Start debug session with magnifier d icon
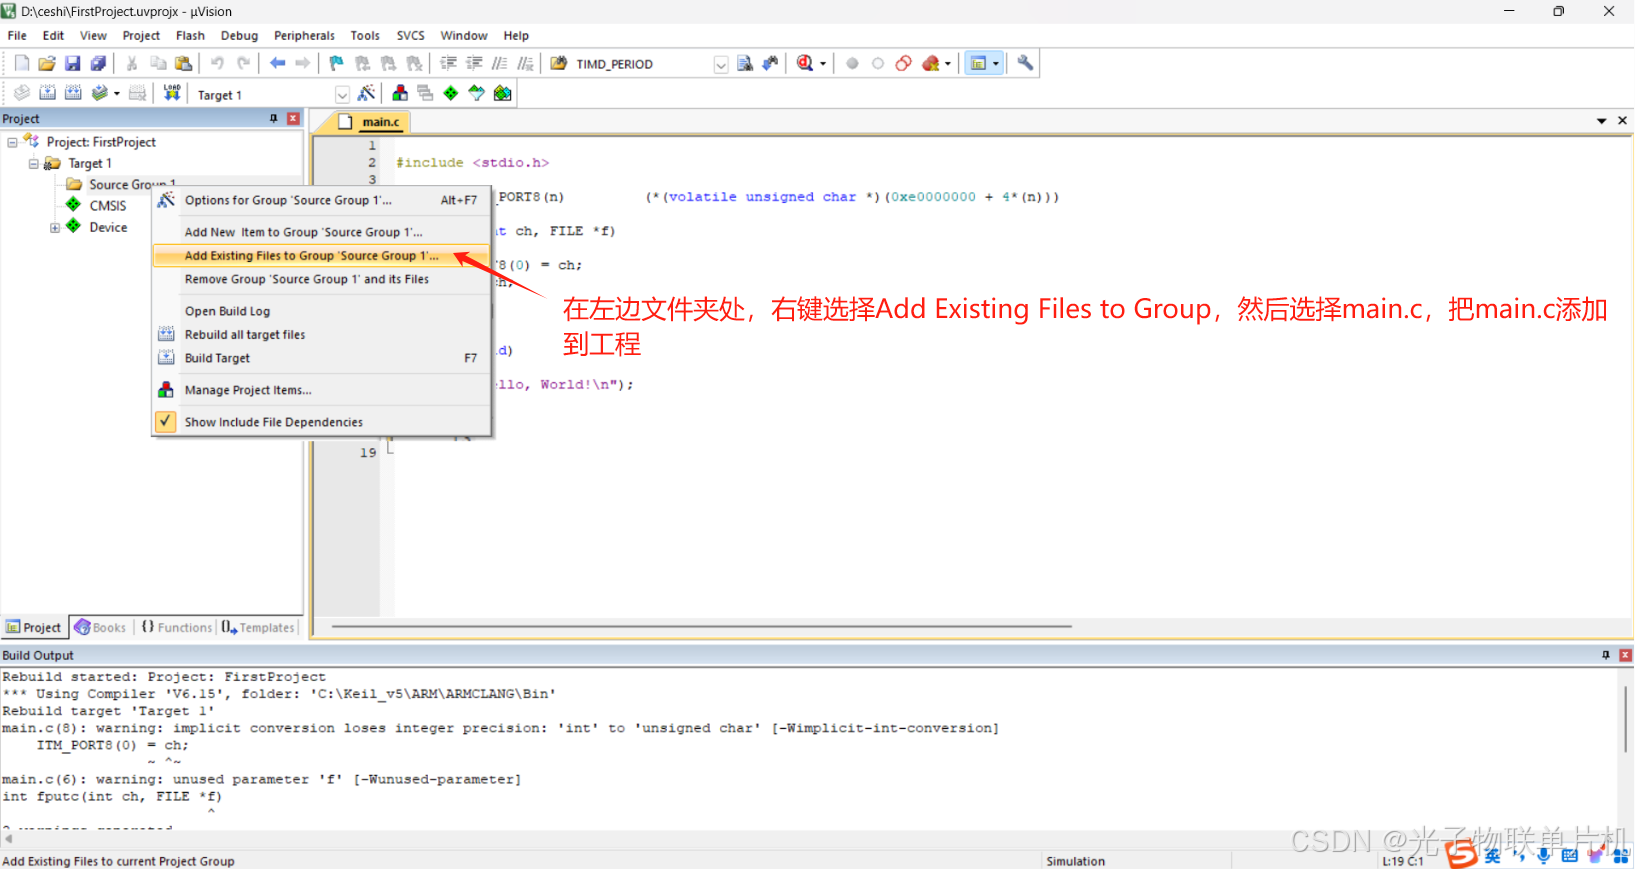1635x869 pixels. pyautogui.click(x=805, y=63)
